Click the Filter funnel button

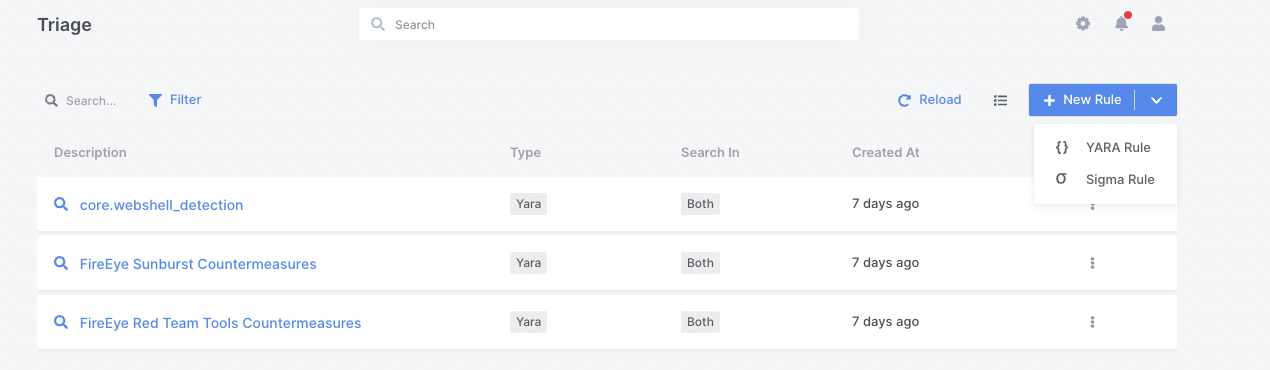(x=175, y=100)
